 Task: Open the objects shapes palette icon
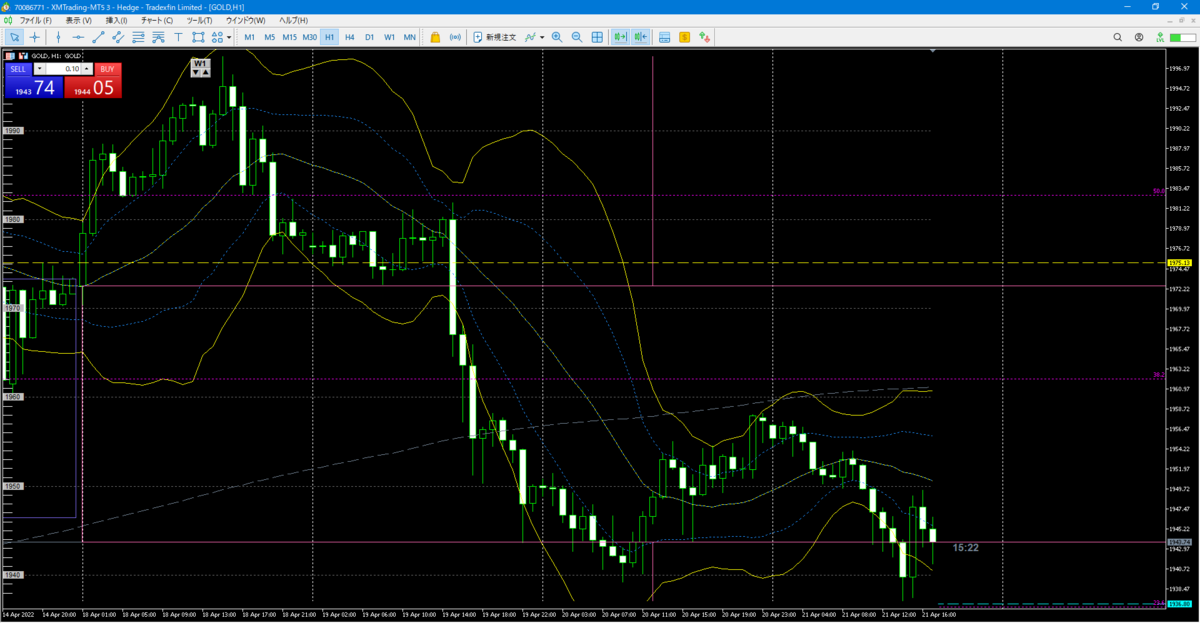pos(217,37)
